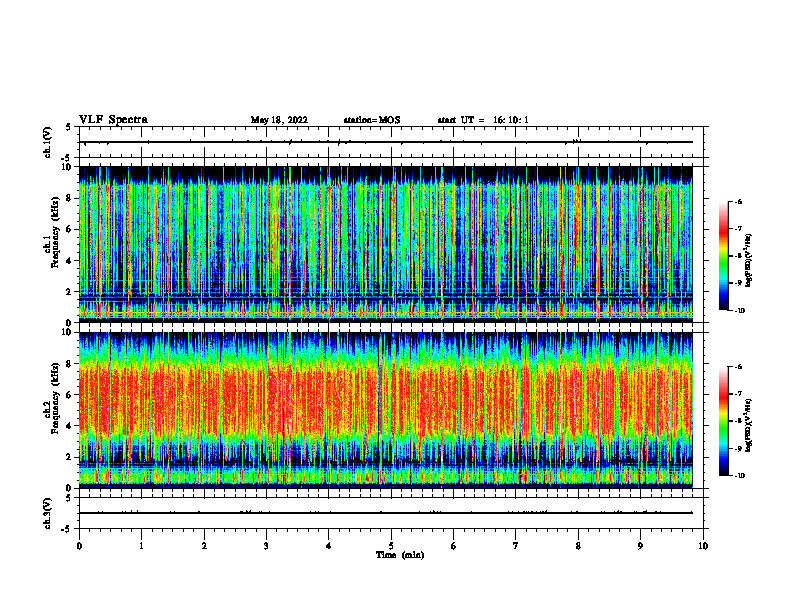Click the ch.3 voltage waveform trace panel
Viewport: 792px width, 612px height.
point(391,513)
